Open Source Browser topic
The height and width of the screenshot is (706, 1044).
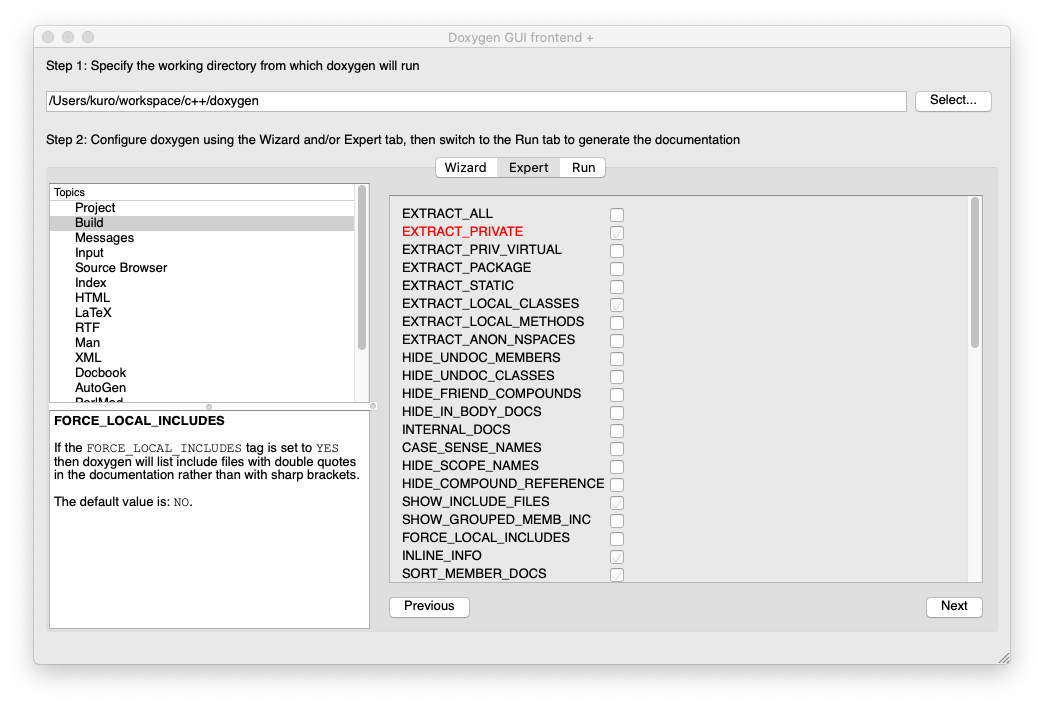click(202, 268)
